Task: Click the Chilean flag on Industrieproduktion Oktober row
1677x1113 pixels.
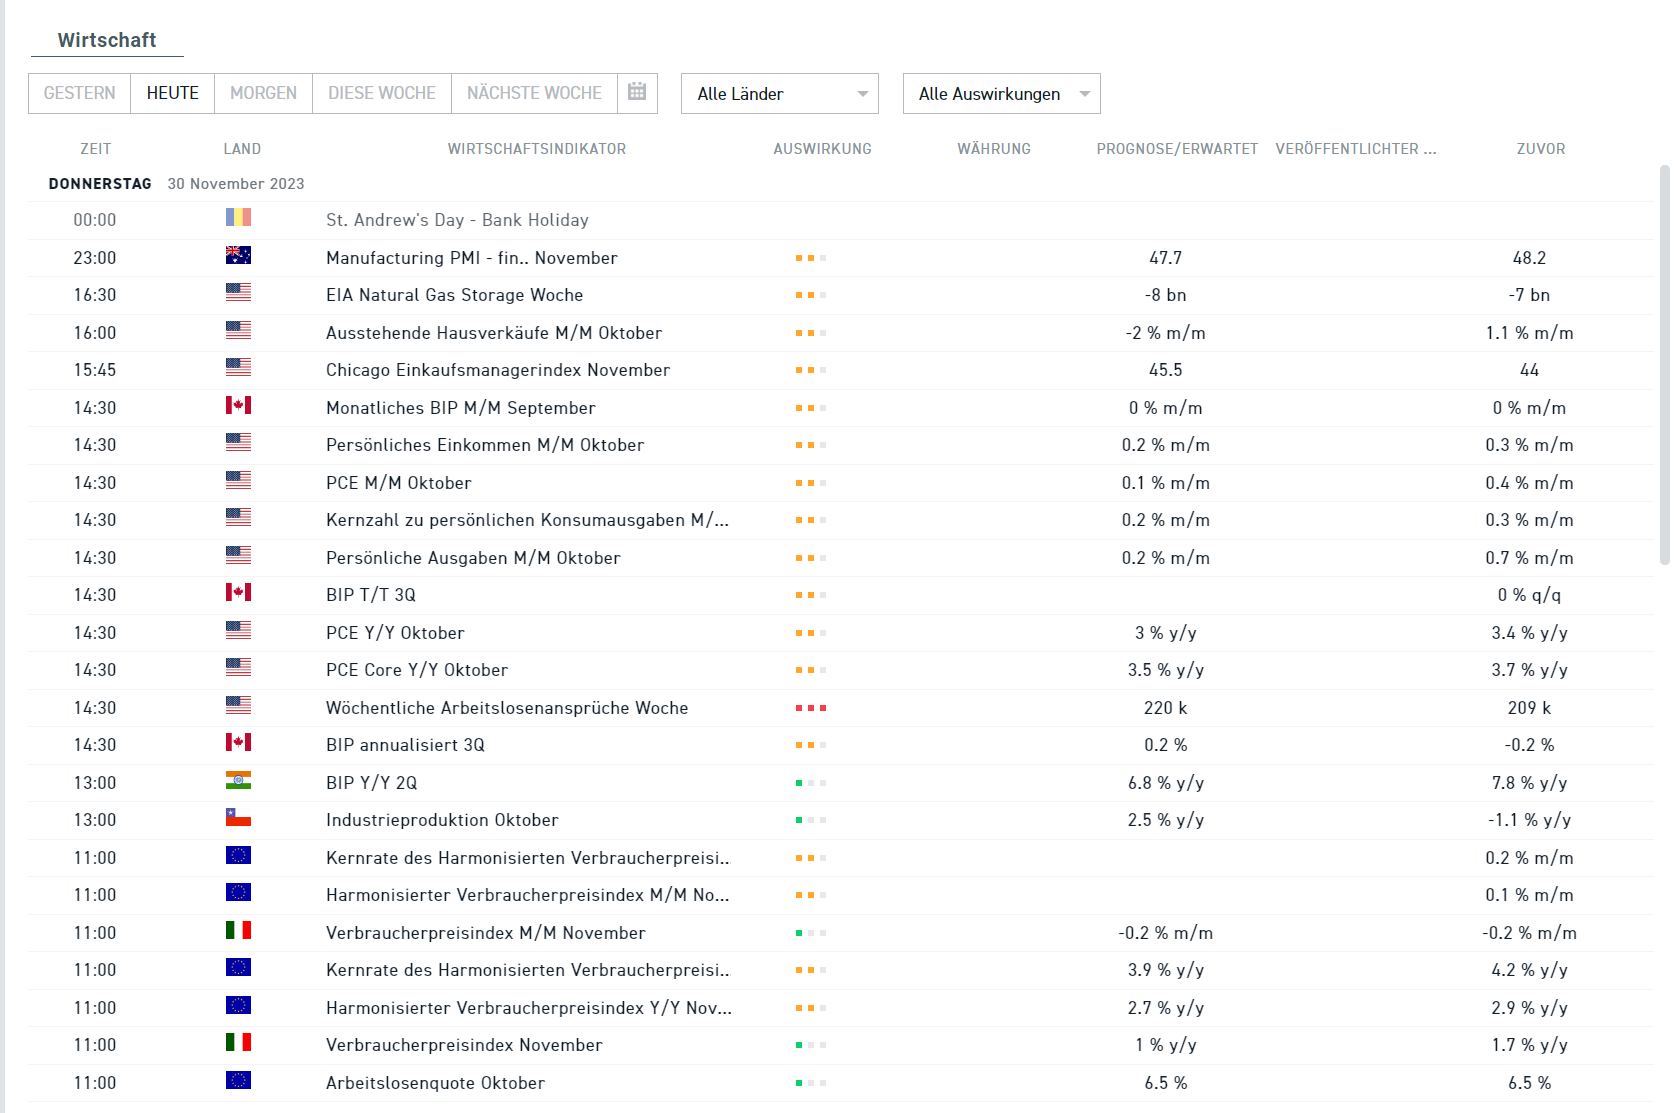Action: (238, 818)
